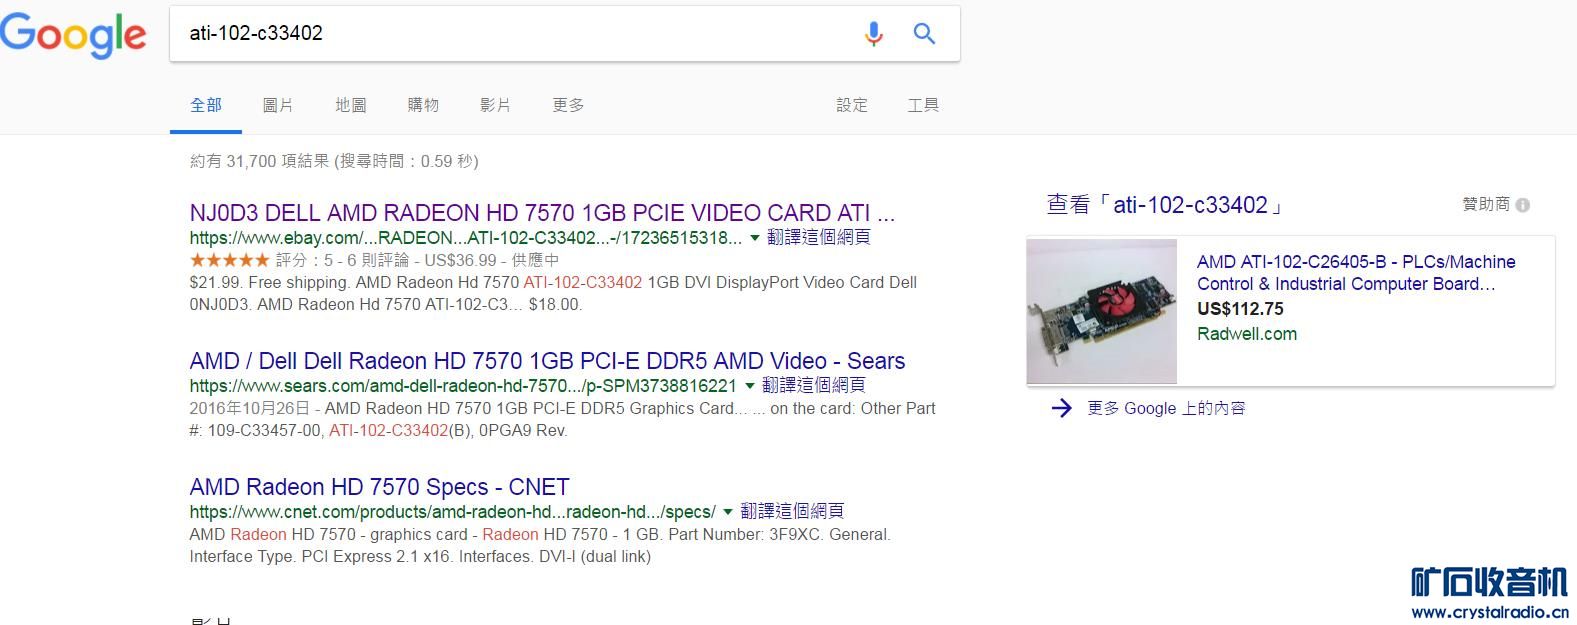Viewport: 1577px width, 625px height.
Task: Switch to the 購物 tab
Action: (x=423, y=105)
